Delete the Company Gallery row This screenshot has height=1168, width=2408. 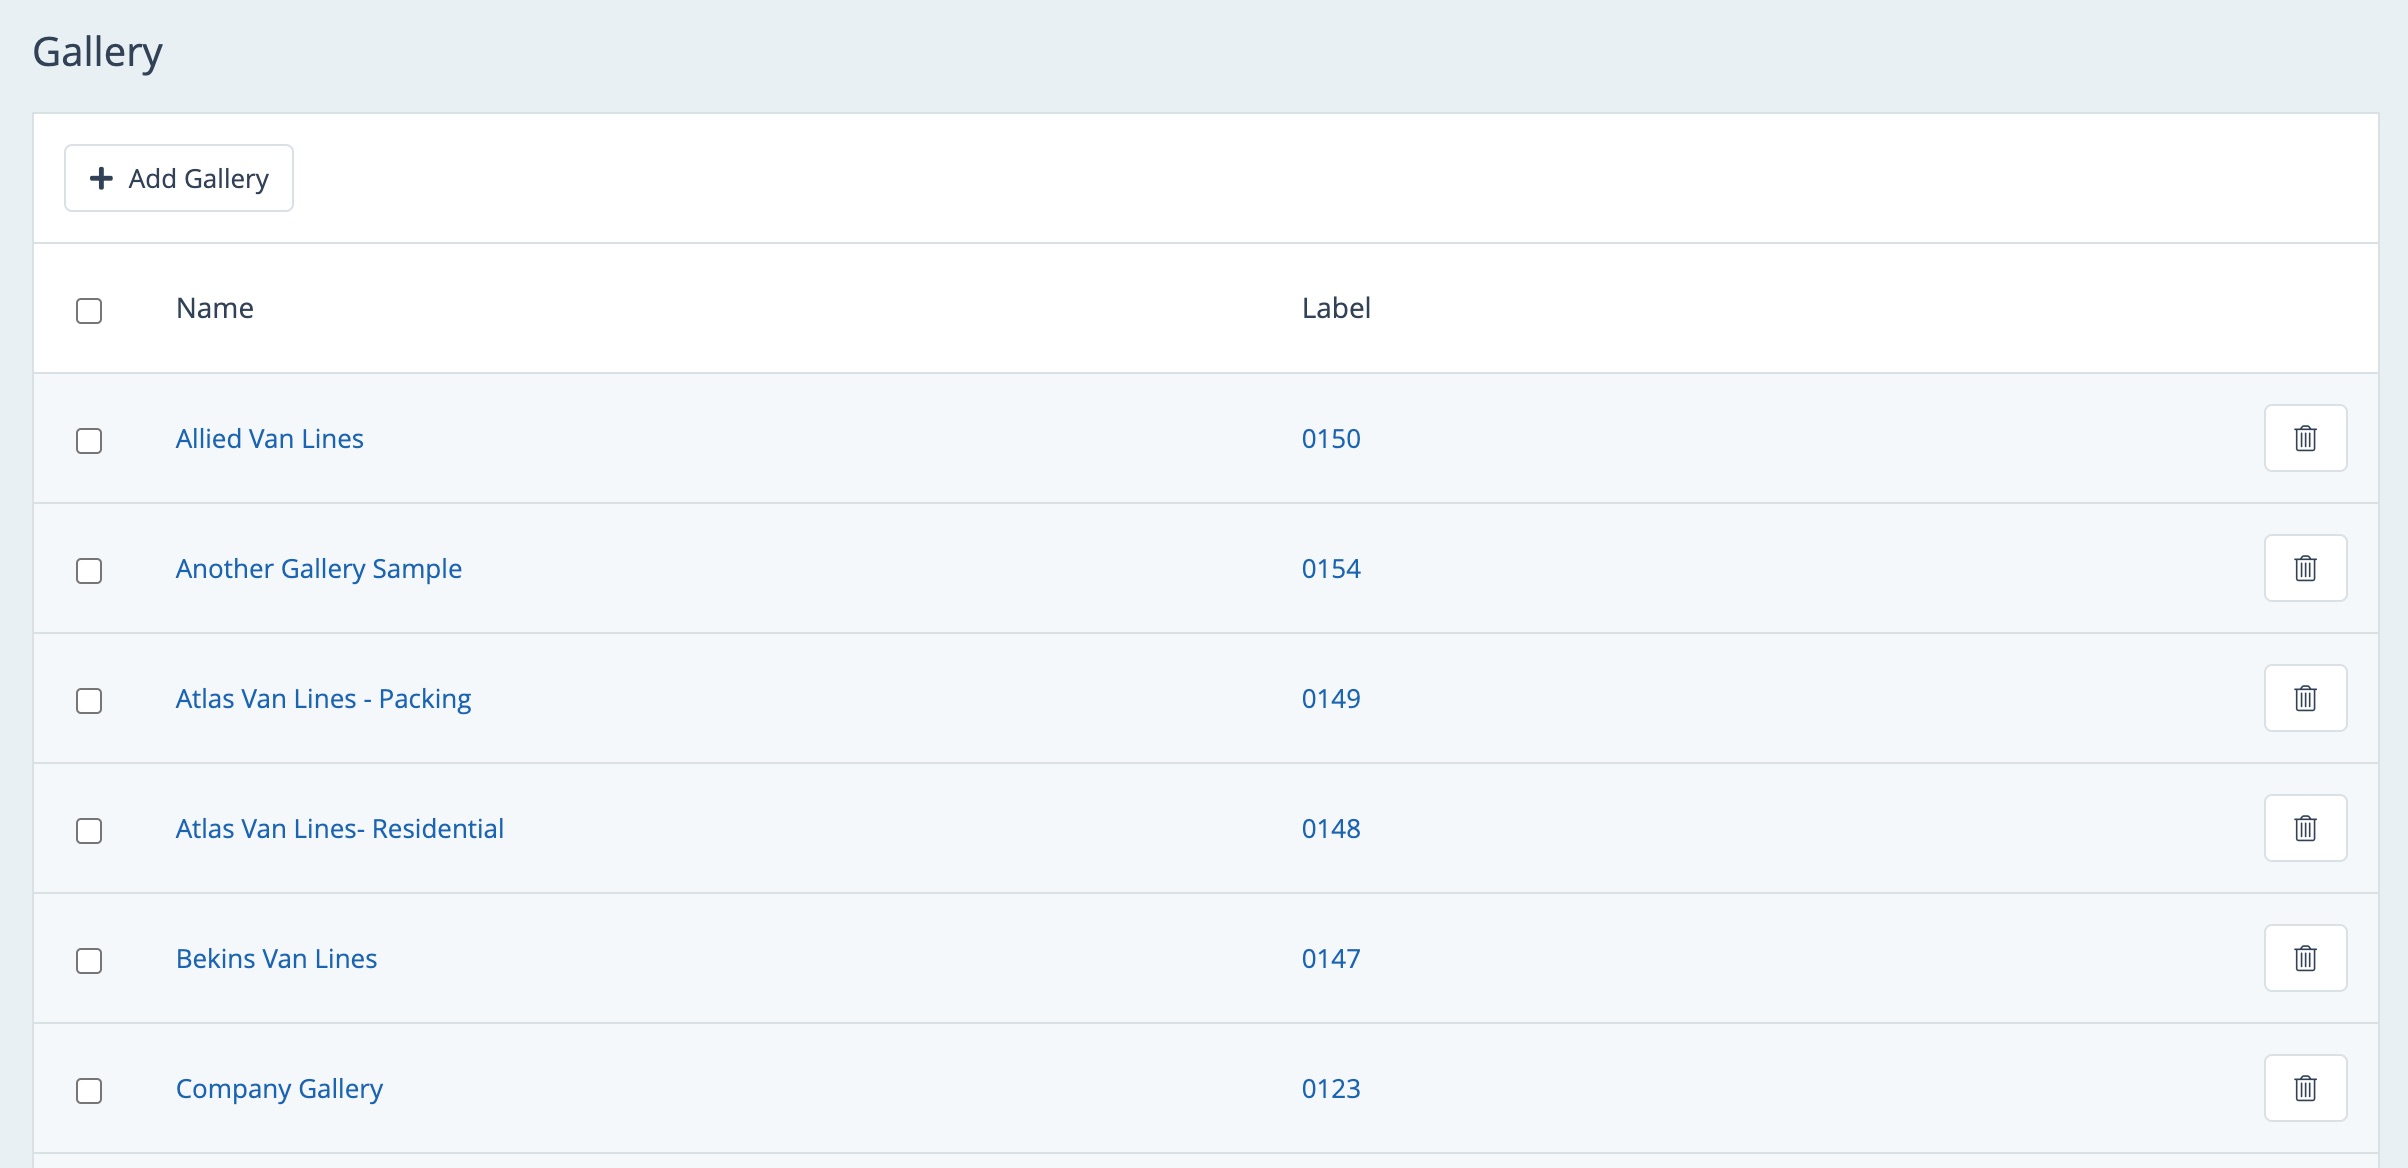(2305, 1088)
